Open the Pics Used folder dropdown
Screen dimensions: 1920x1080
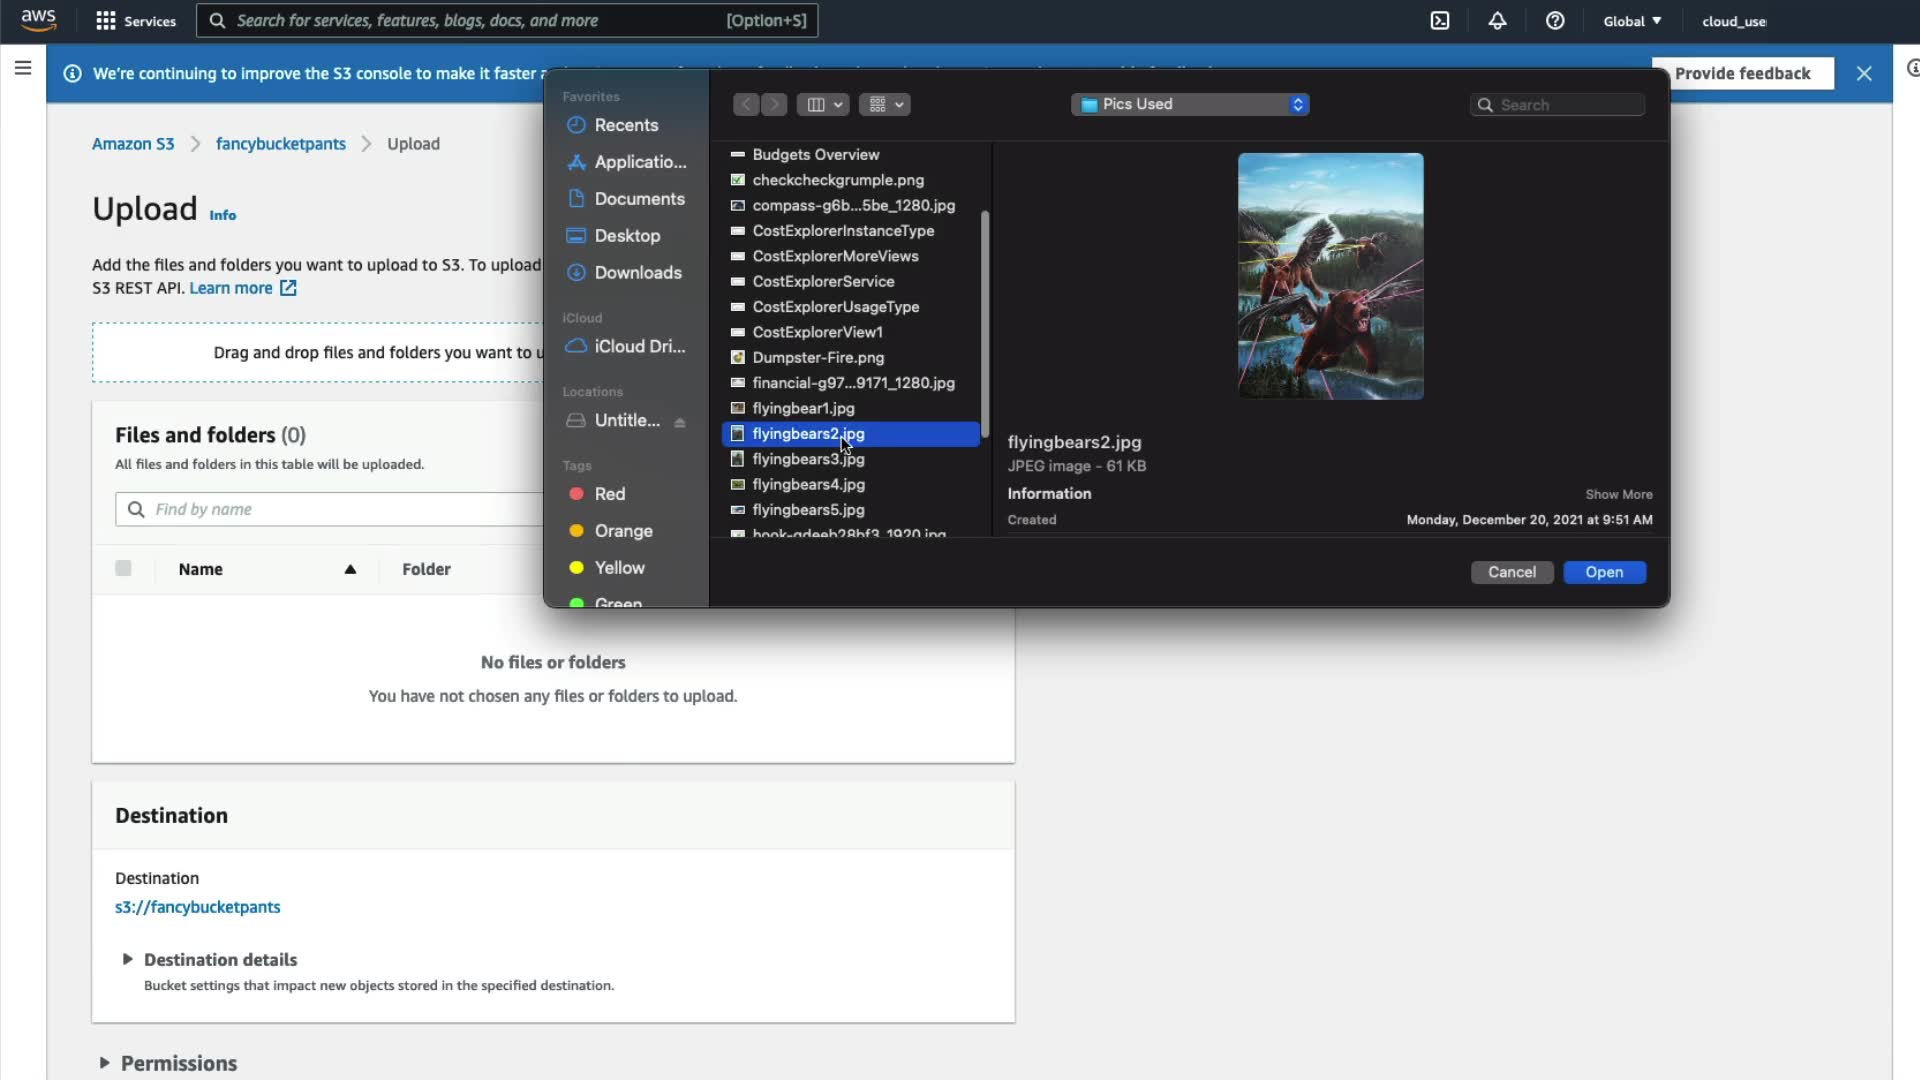click(1190, 104)
